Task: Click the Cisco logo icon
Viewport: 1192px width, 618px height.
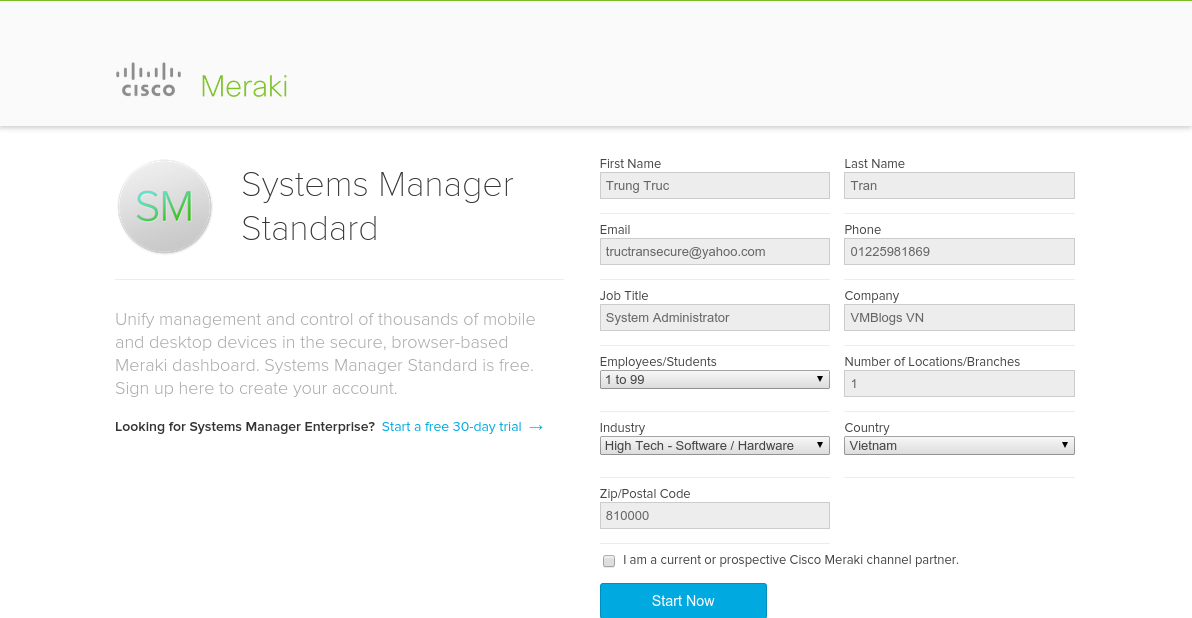Action: (x=148, y=80)
